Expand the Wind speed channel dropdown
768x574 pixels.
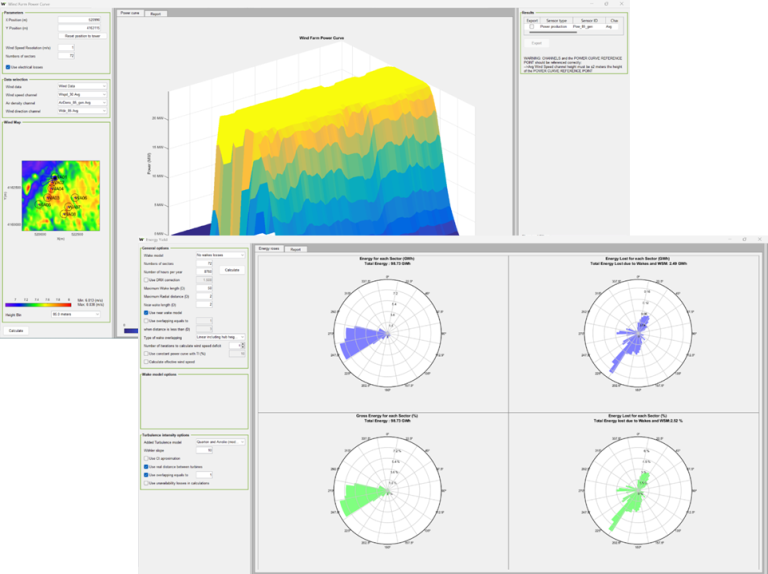(x=82, y=95)
